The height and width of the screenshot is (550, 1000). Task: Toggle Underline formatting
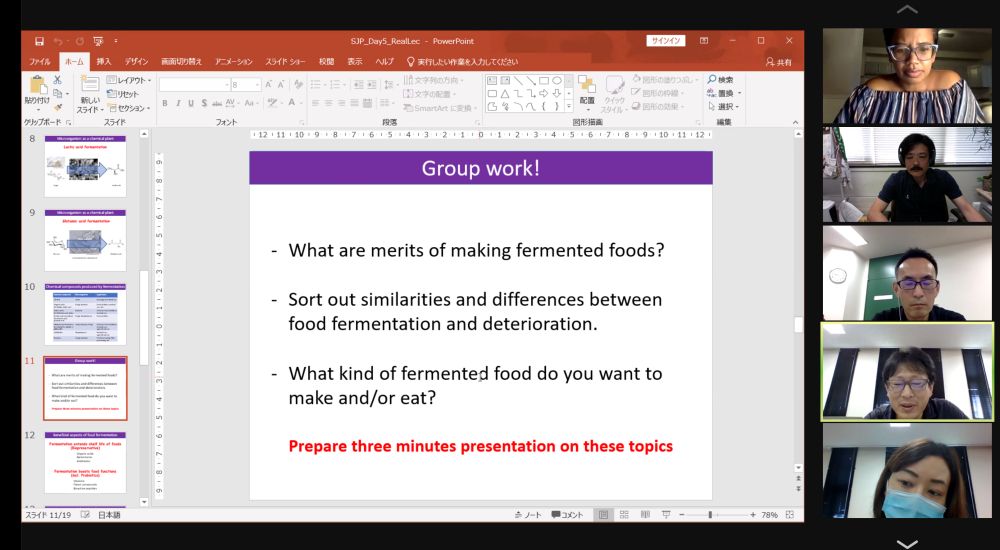(191, 103)
